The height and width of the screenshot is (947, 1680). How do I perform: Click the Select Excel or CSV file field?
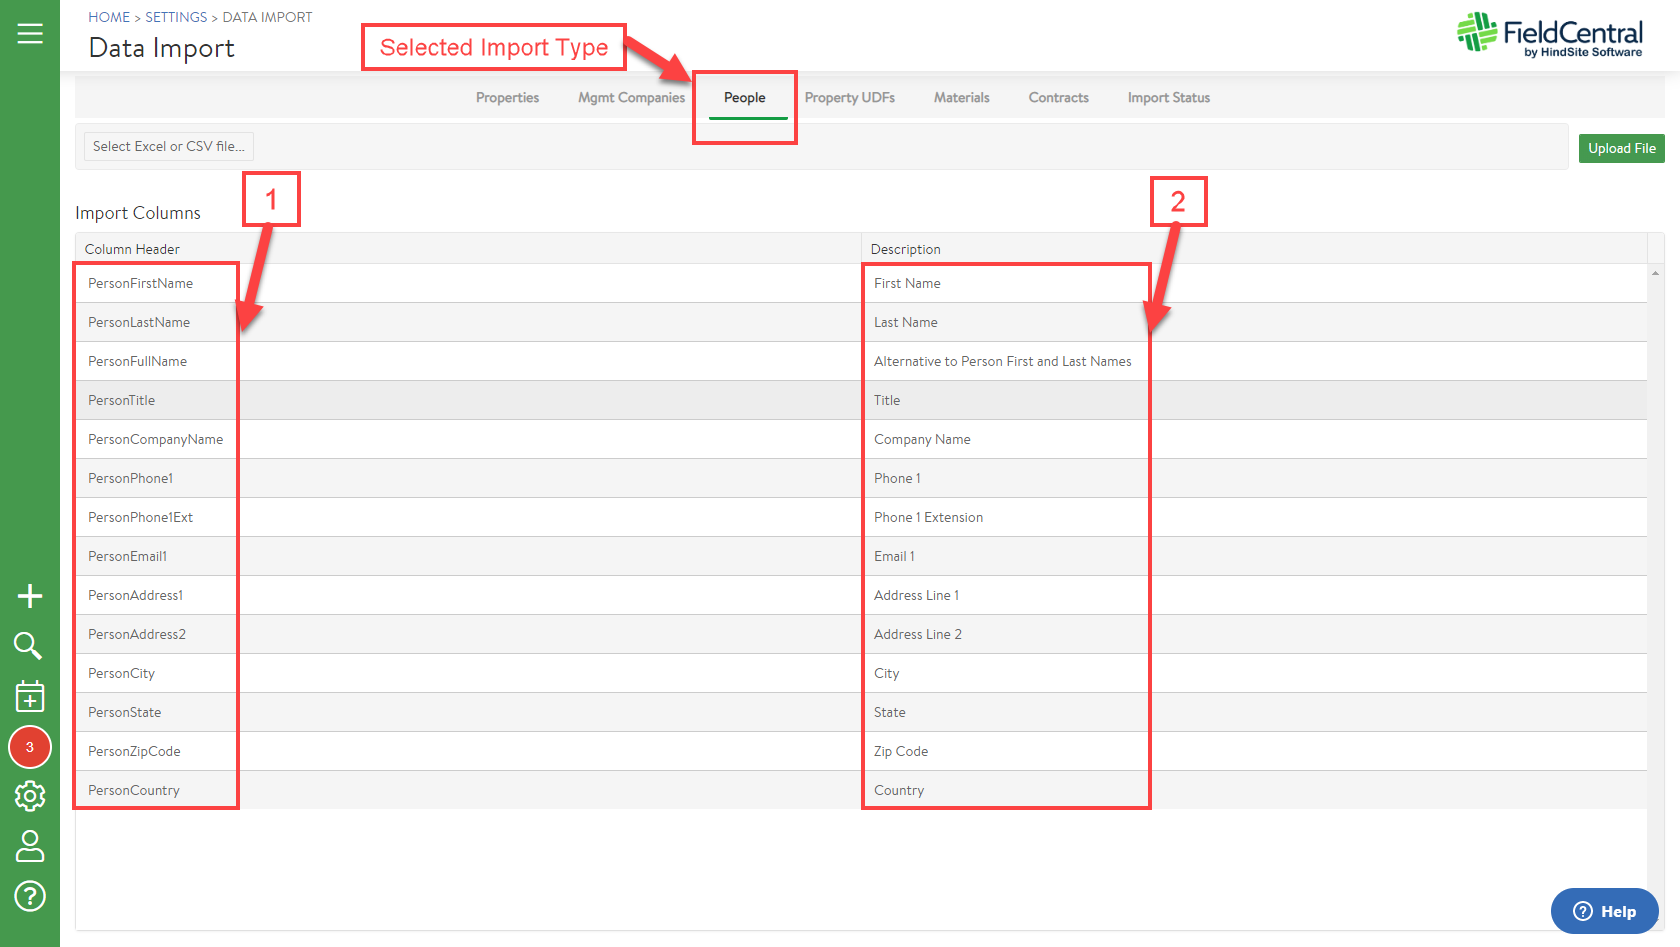click(169, 147)
